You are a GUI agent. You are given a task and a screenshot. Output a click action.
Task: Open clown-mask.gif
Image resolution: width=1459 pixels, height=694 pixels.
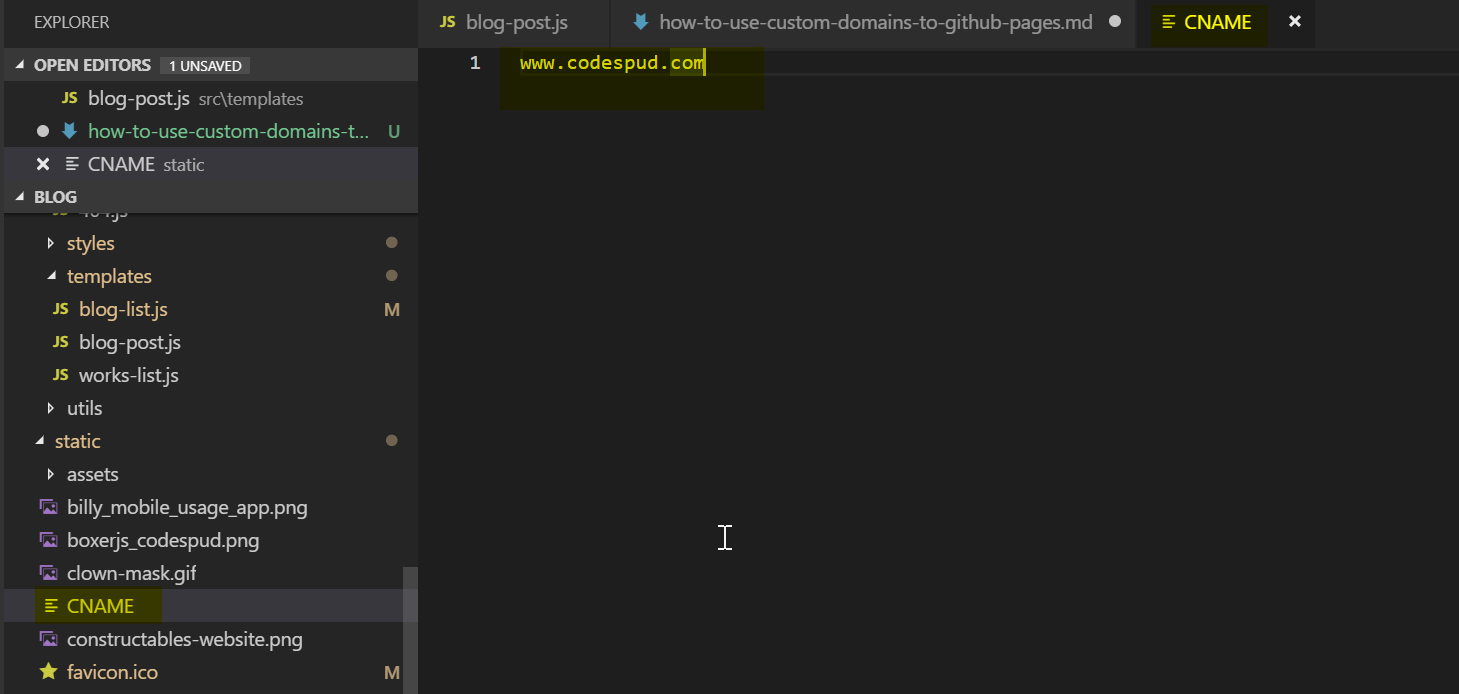132,573
